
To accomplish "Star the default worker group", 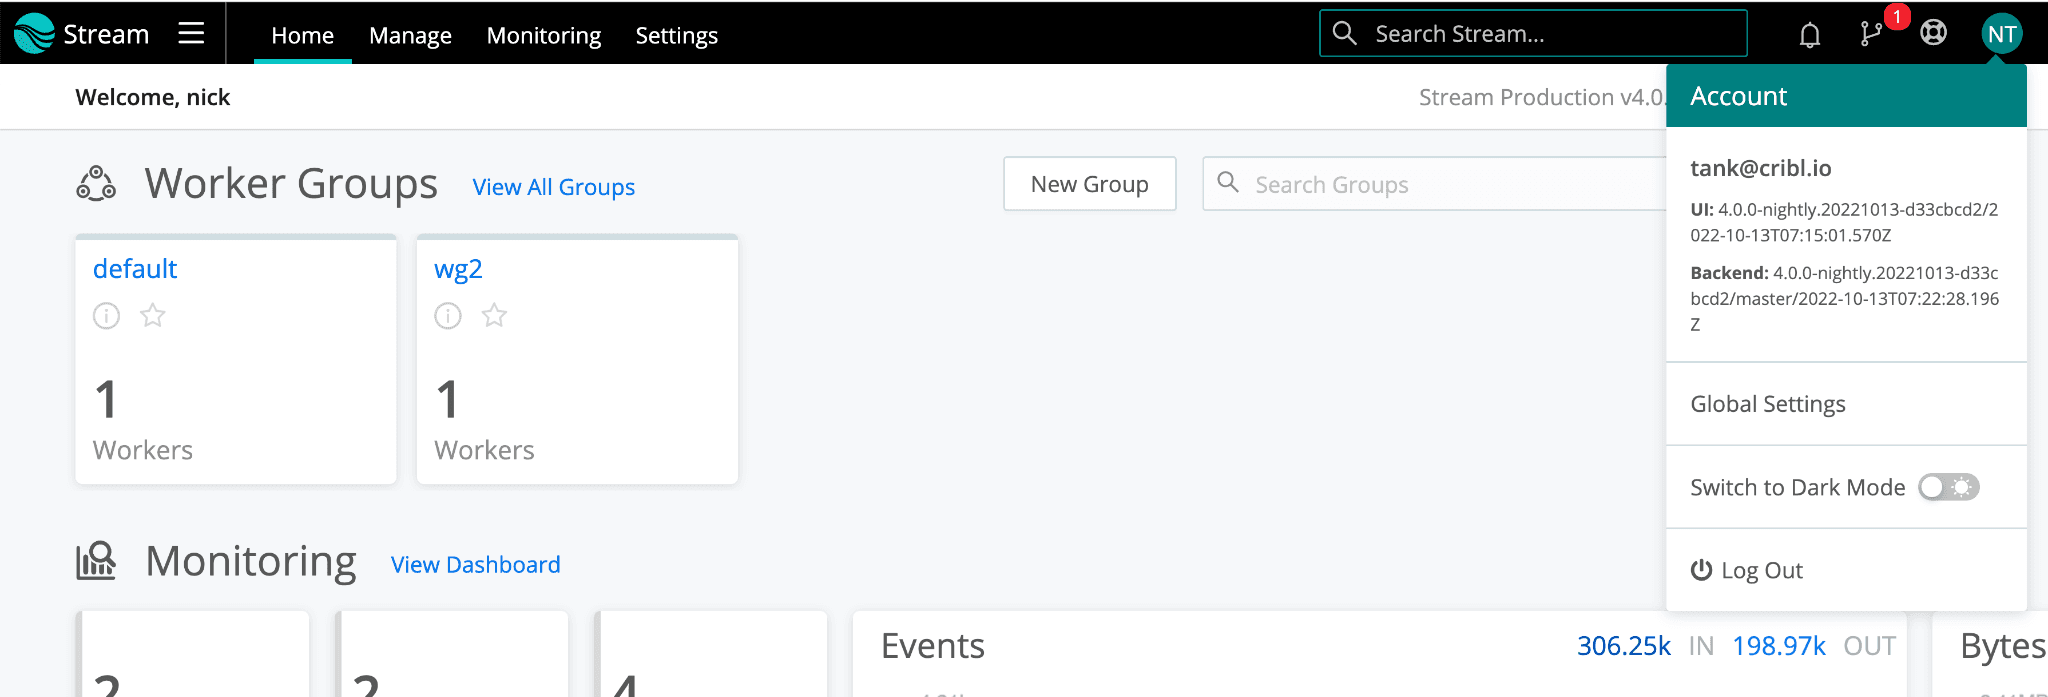I will coord(153,316).
